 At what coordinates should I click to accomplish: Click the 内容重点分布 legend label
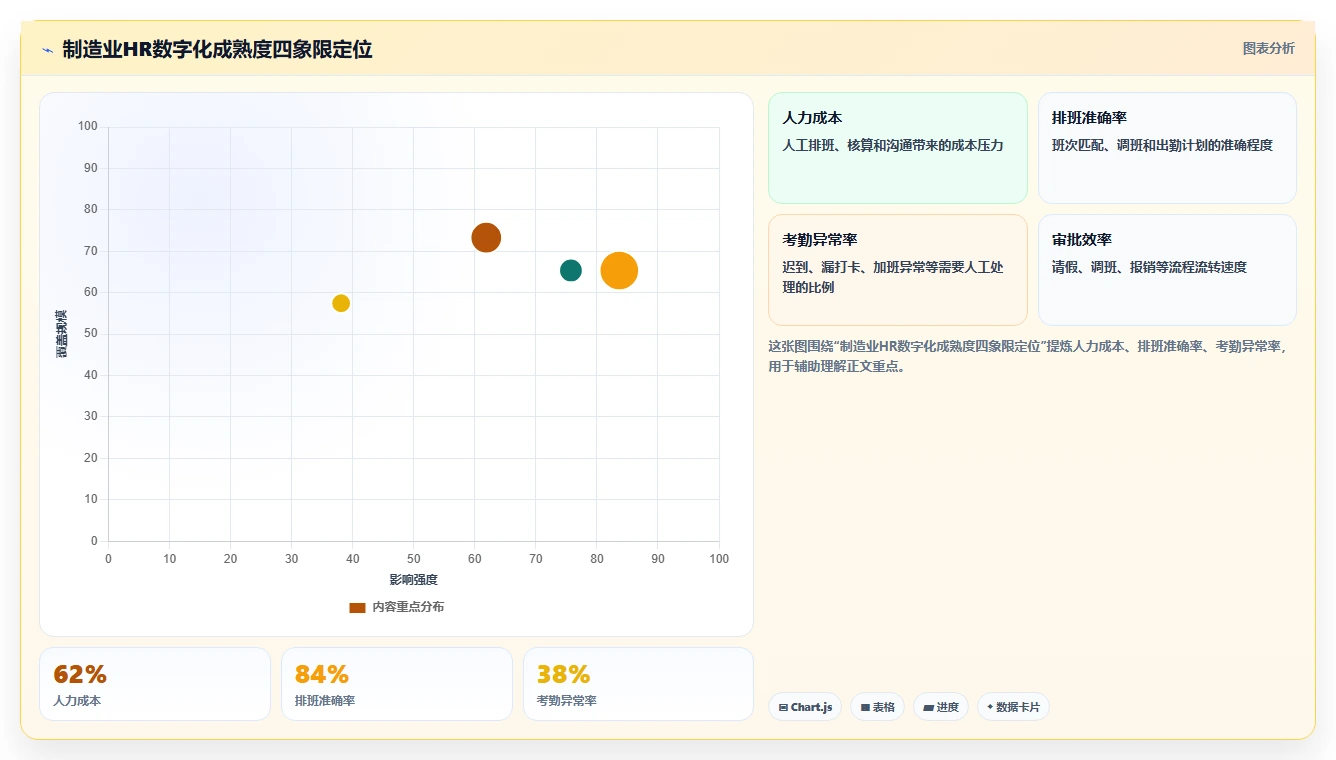408,607
